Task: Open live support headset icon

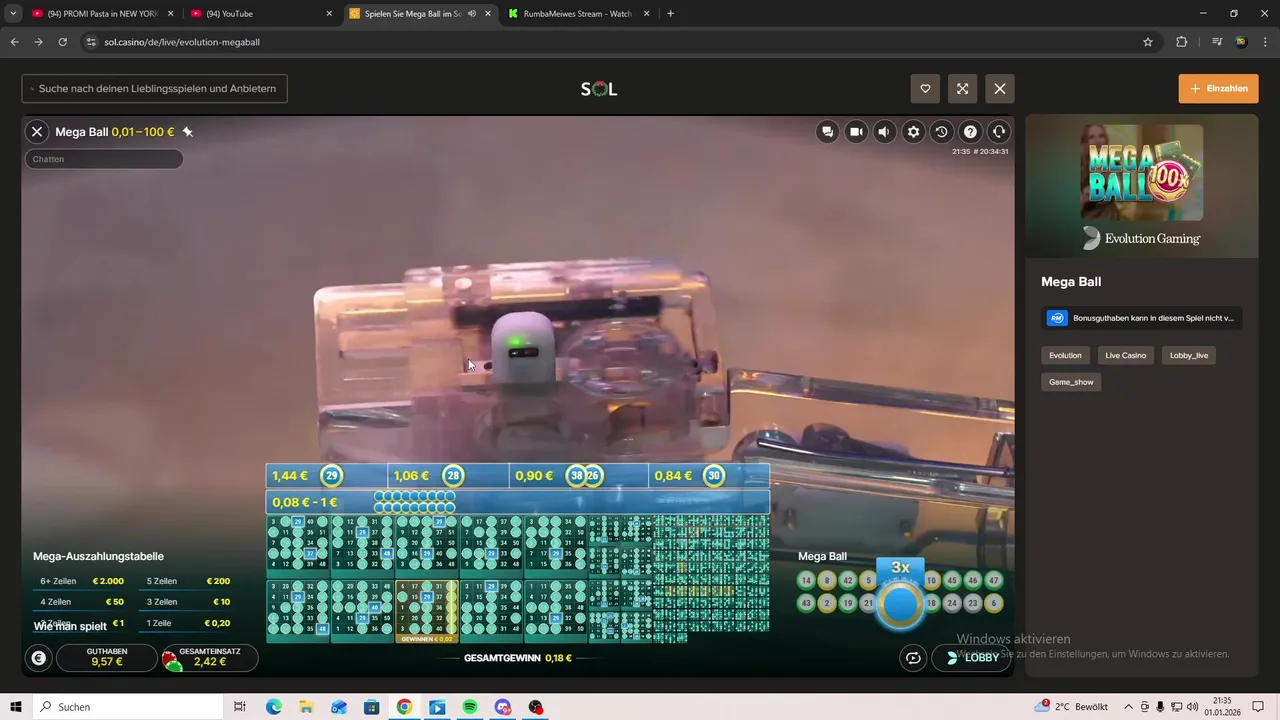Action: pyautogui.click(x=998, y=131)
